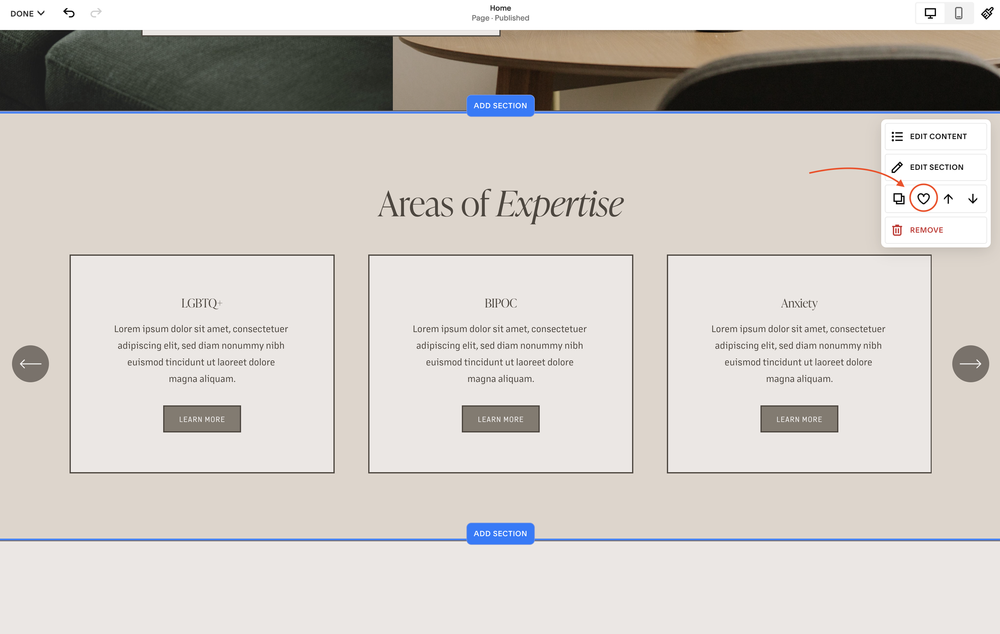1000x634 pixels.
Task: Duplicate the Areas of Expertise section
Action: (898, 198)
